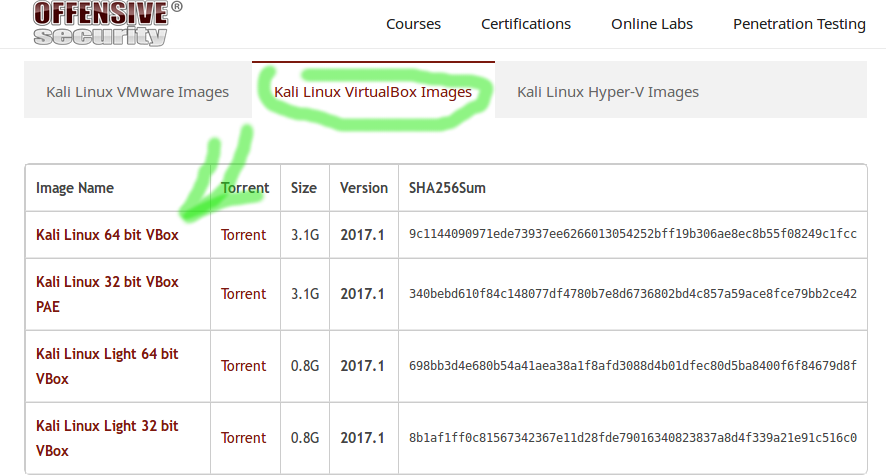Click the Offensive Security logo

108,23
